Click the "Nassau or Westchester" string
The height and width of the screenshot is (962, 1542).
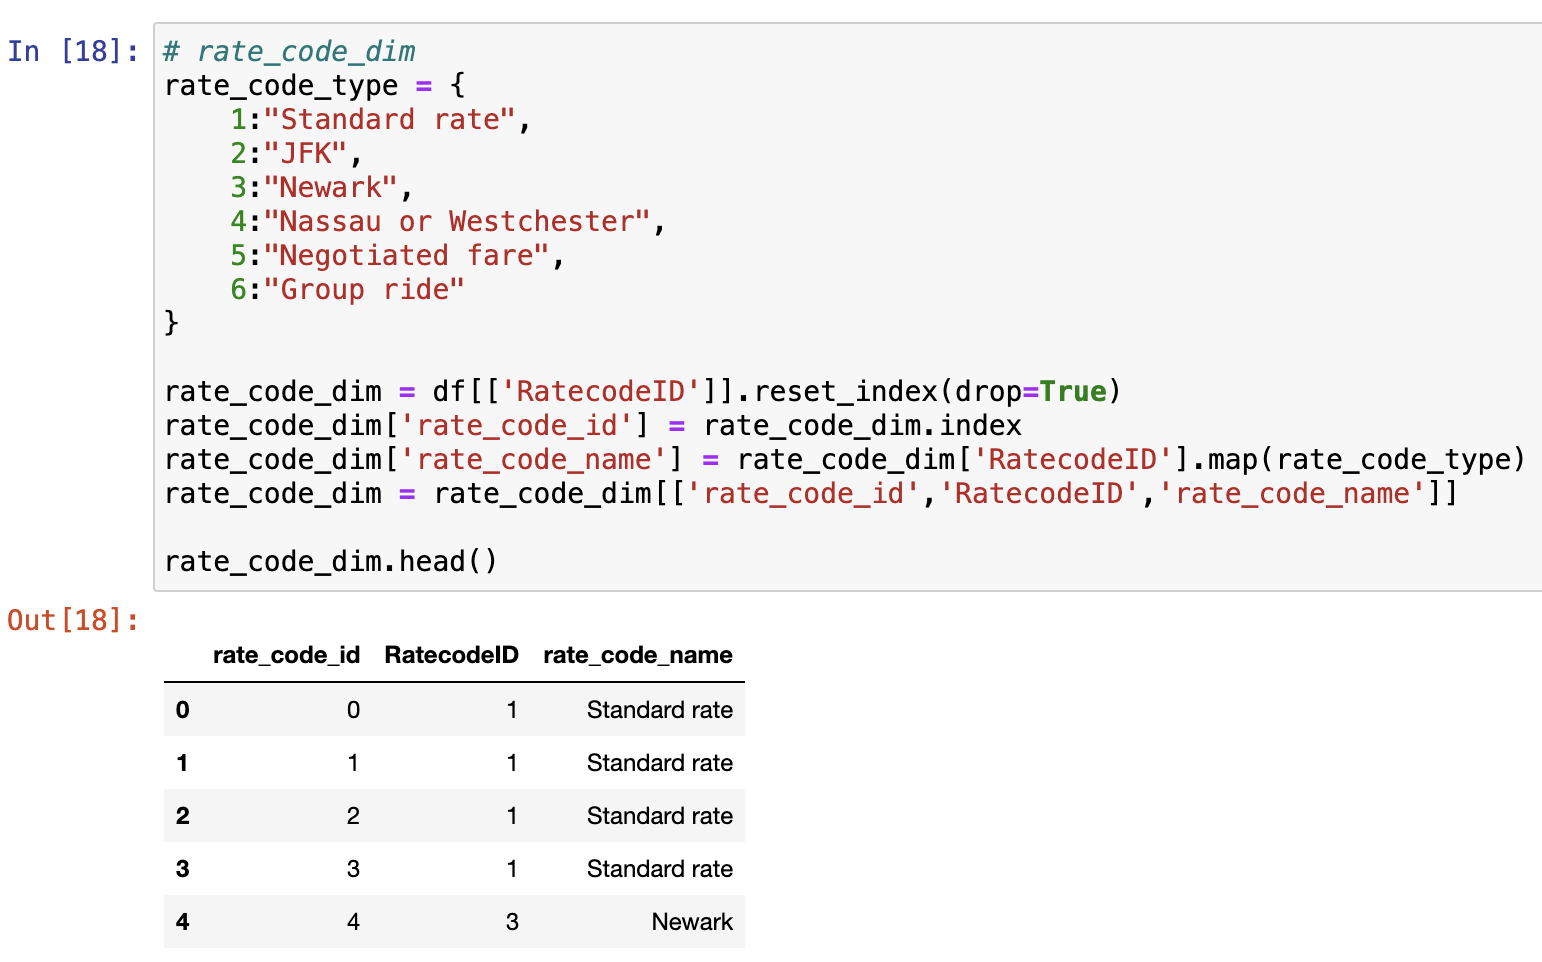tap(457, 221)
